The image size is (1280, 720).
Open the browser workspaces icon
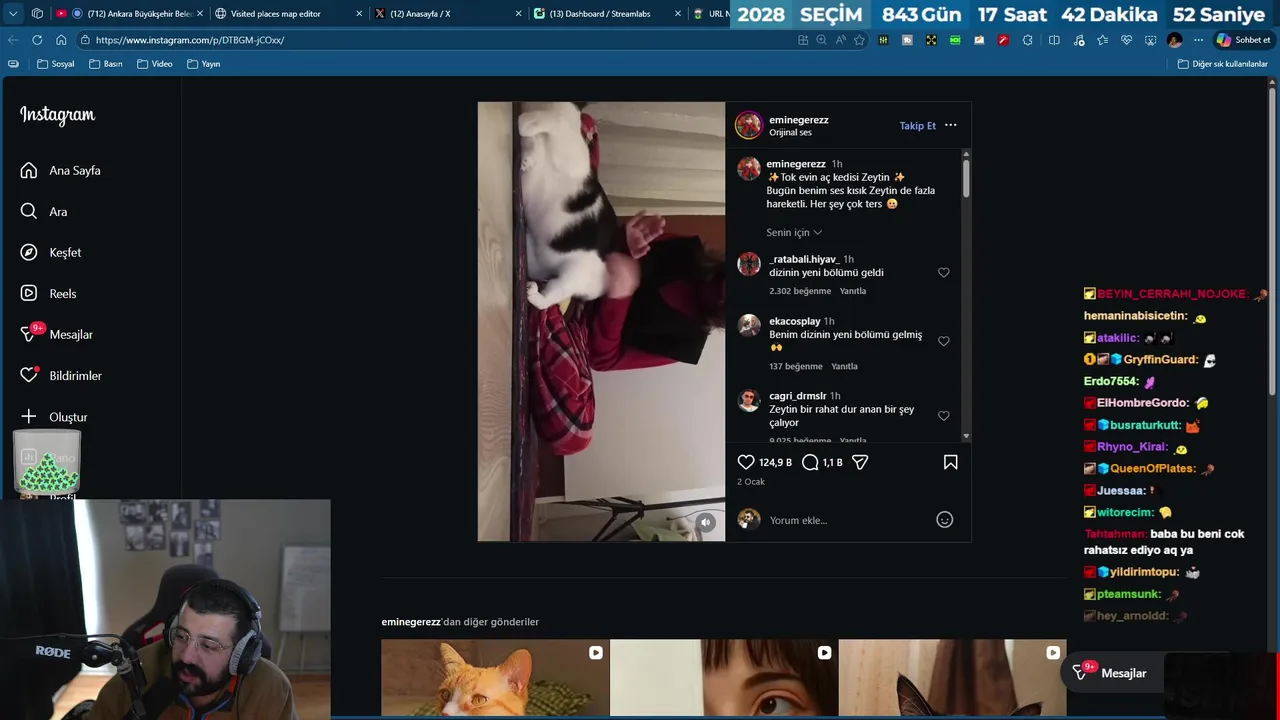[x=37, y=14]
